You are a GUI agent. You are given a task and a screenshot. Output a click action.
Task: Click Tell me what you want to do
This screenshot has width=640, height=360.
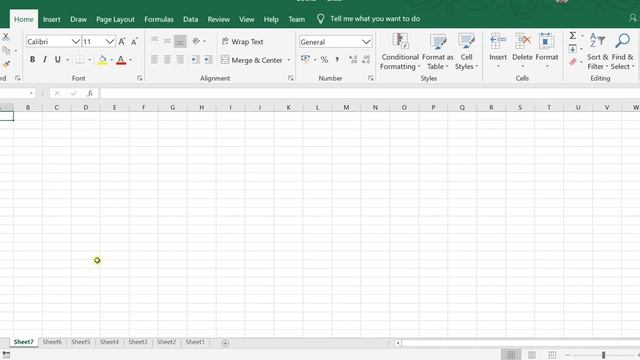pyautogui.click(x=375, y=19)
